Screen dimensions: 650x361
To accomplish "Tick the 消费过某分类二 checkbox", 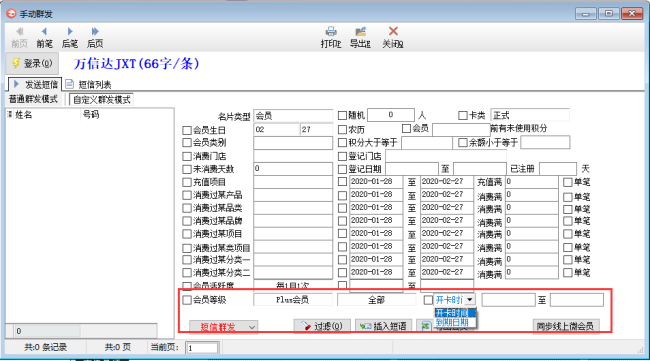I will coord(187,273).
